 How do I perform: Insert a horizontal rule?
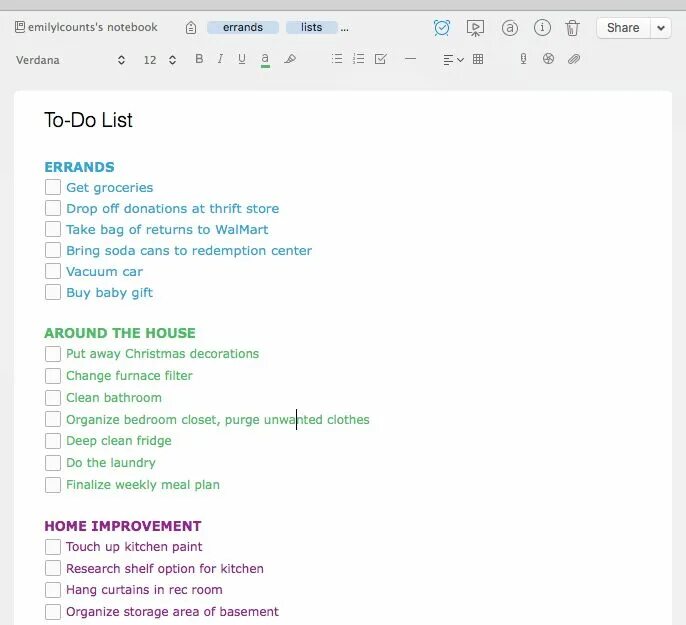pyautogui.click(x=410, y=59)
